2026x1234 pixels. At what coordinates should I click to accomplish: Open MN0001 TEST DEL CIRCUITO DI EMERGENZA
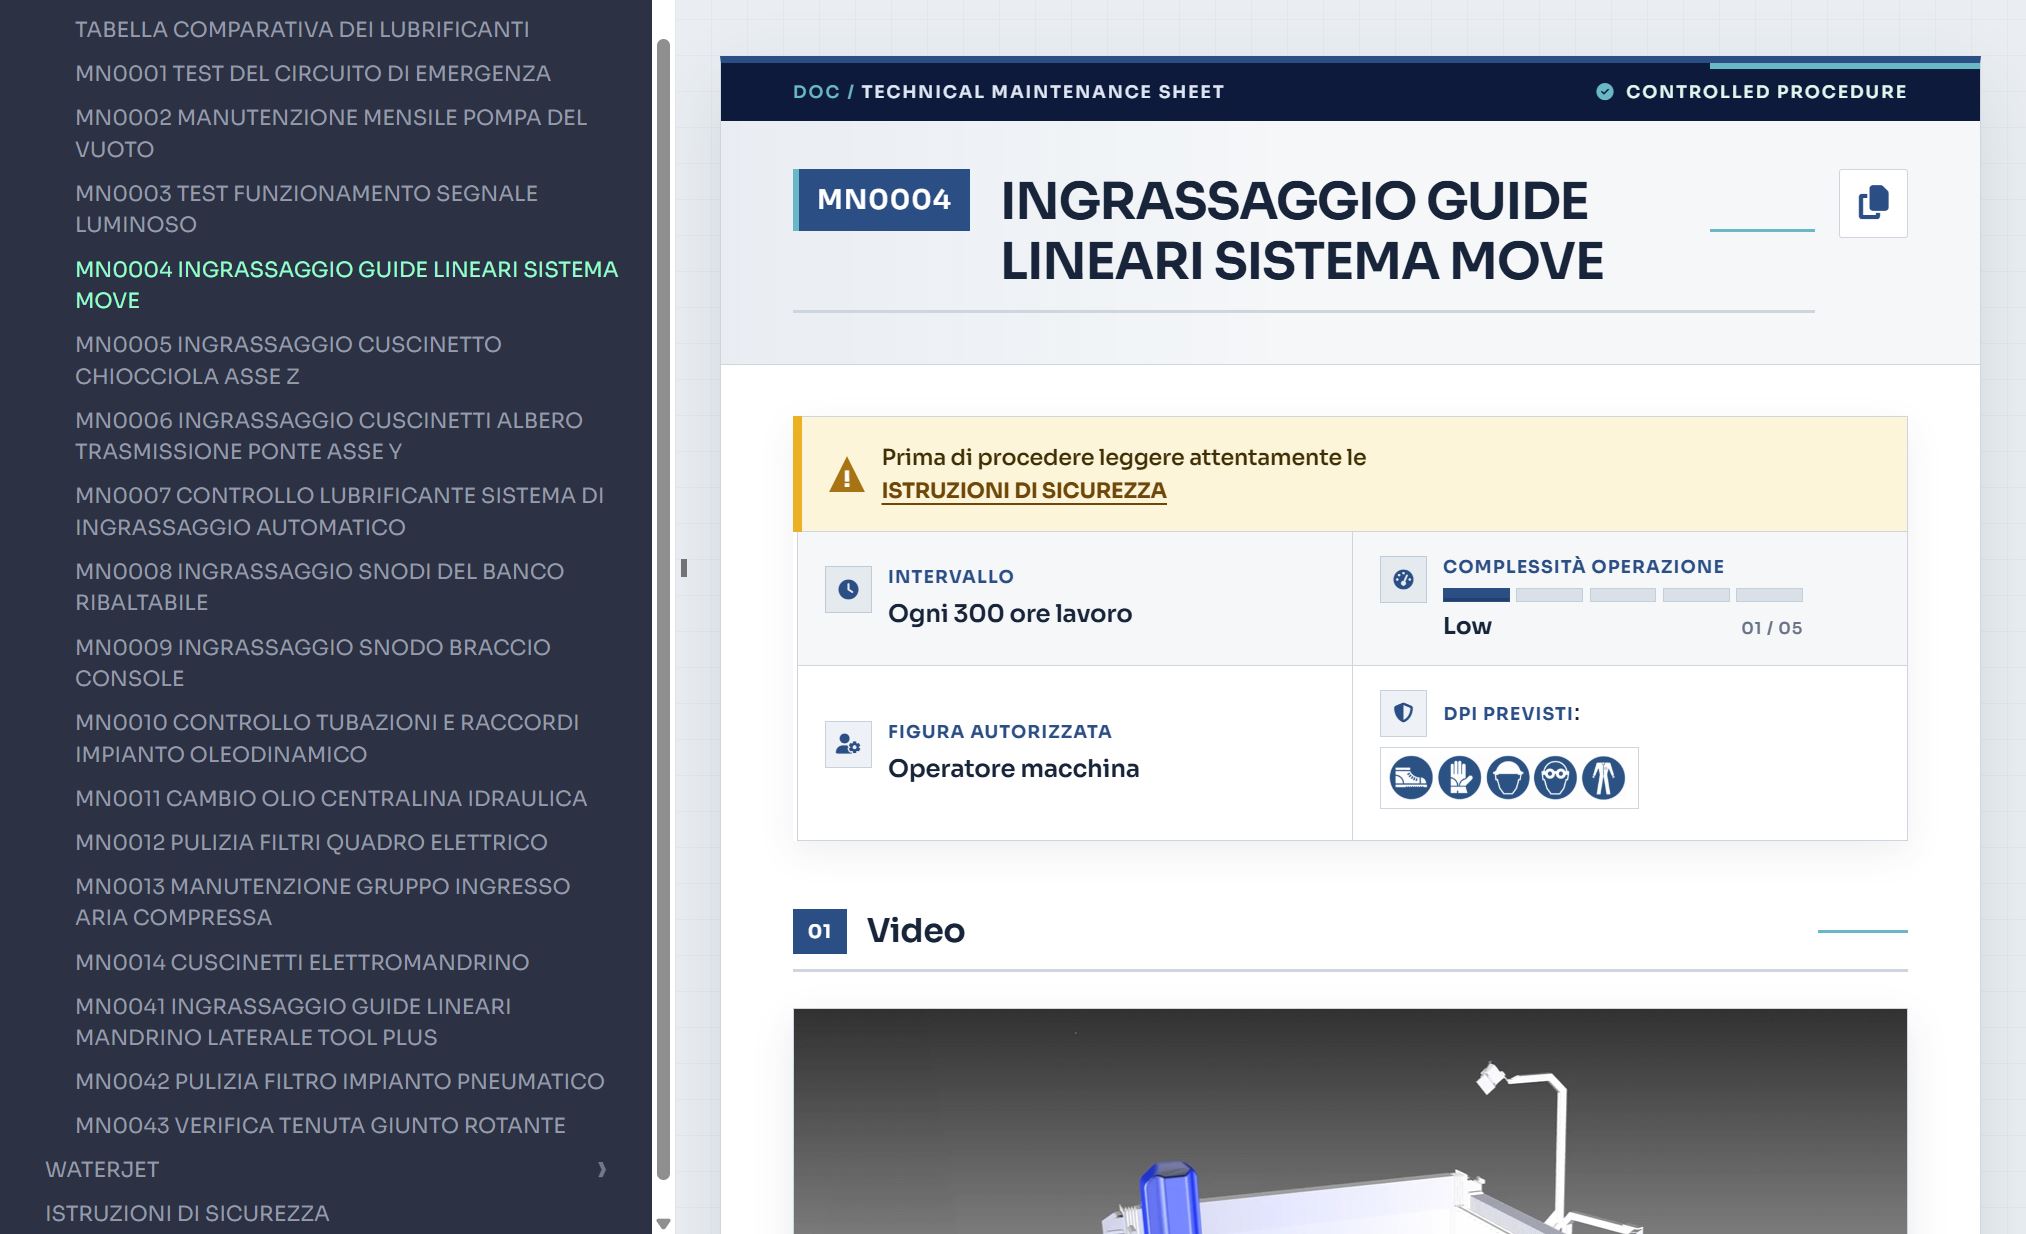313,73
